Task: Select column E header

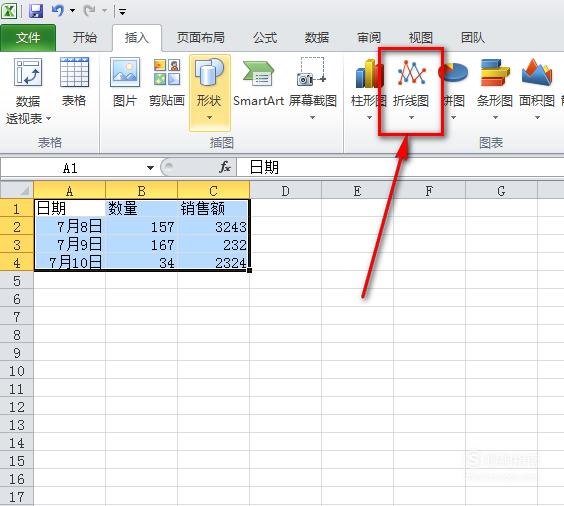Action: pos(357,191)
